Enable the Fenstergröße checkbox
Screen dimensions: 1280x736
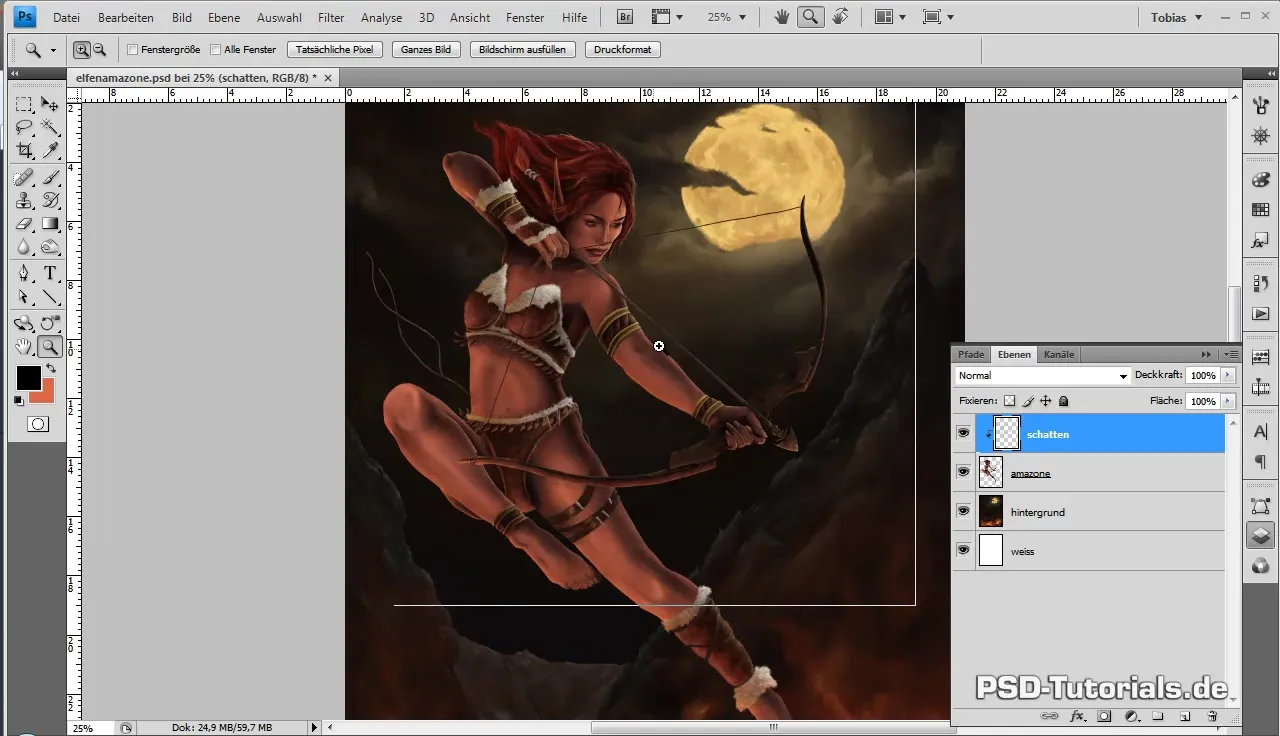pos(133,49)
